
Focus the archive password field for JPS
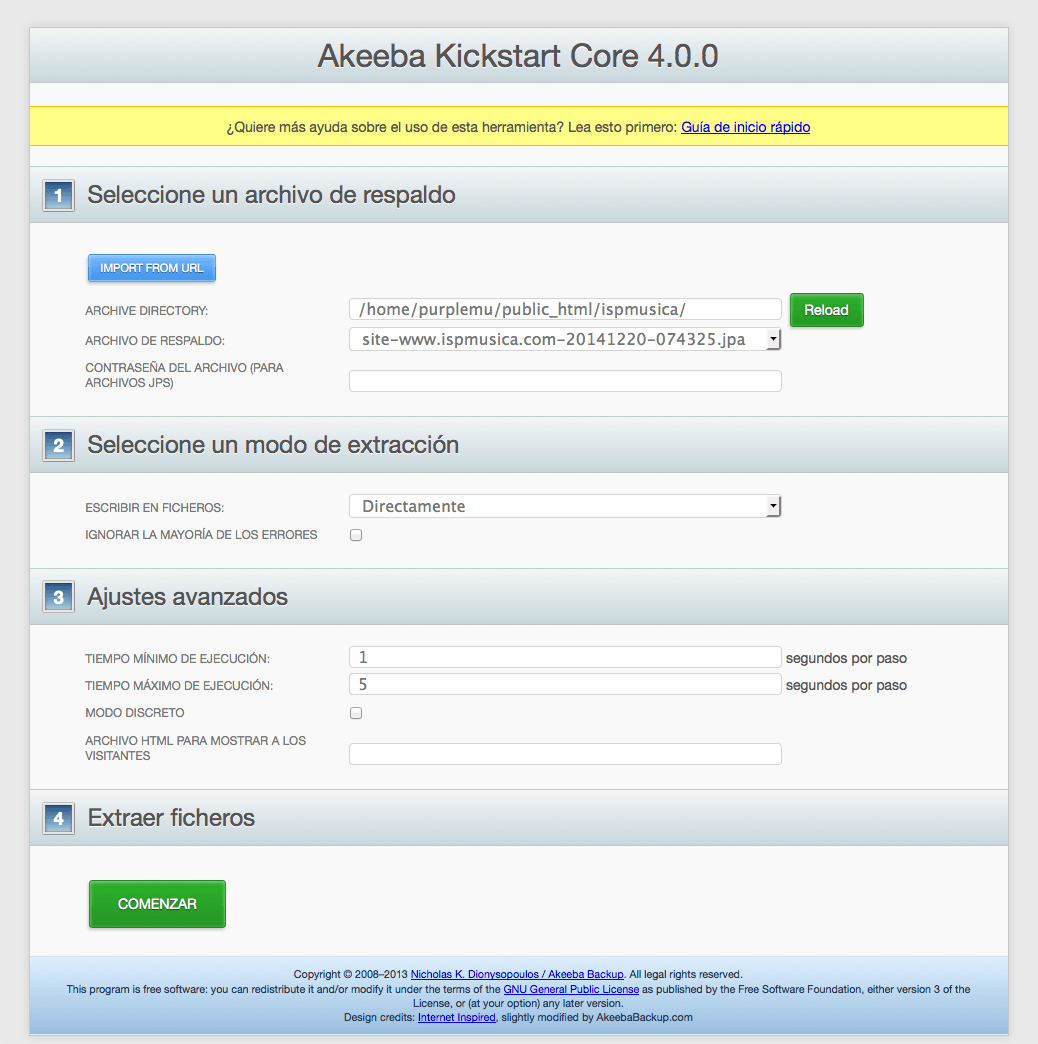[565, 381]
